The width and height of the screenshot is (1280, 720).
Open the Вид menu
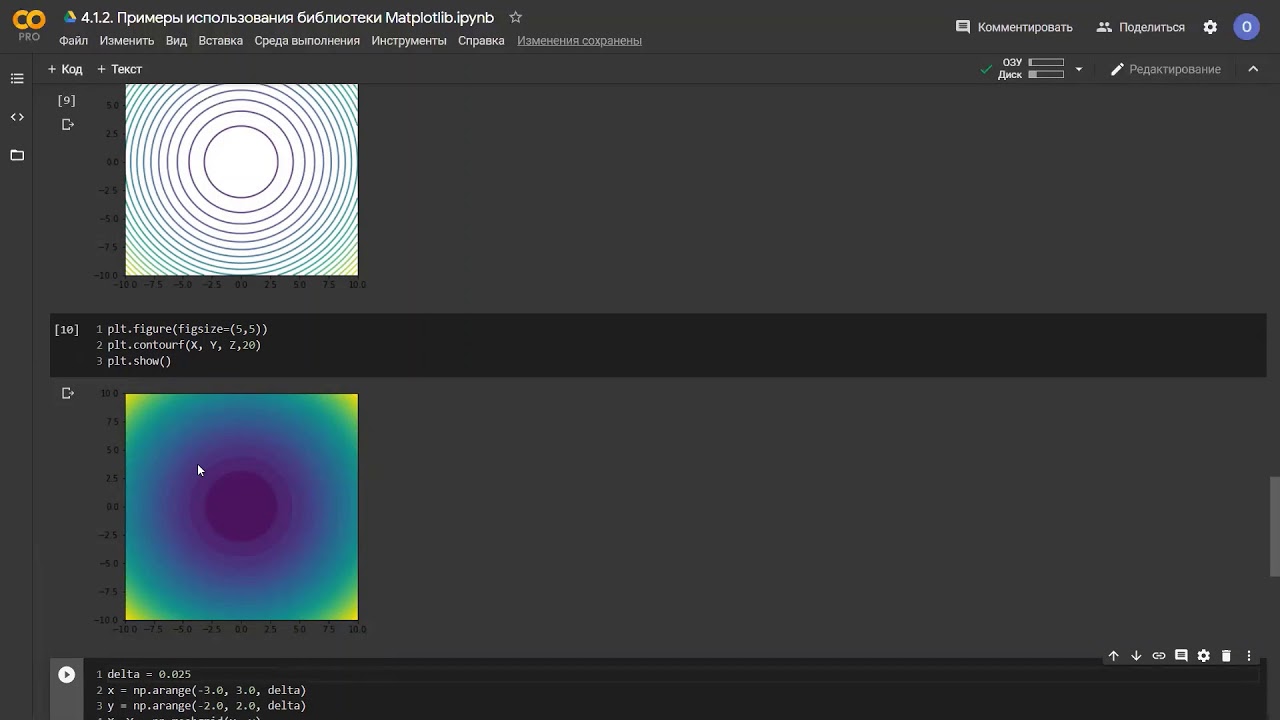click(x=176, y=41)
